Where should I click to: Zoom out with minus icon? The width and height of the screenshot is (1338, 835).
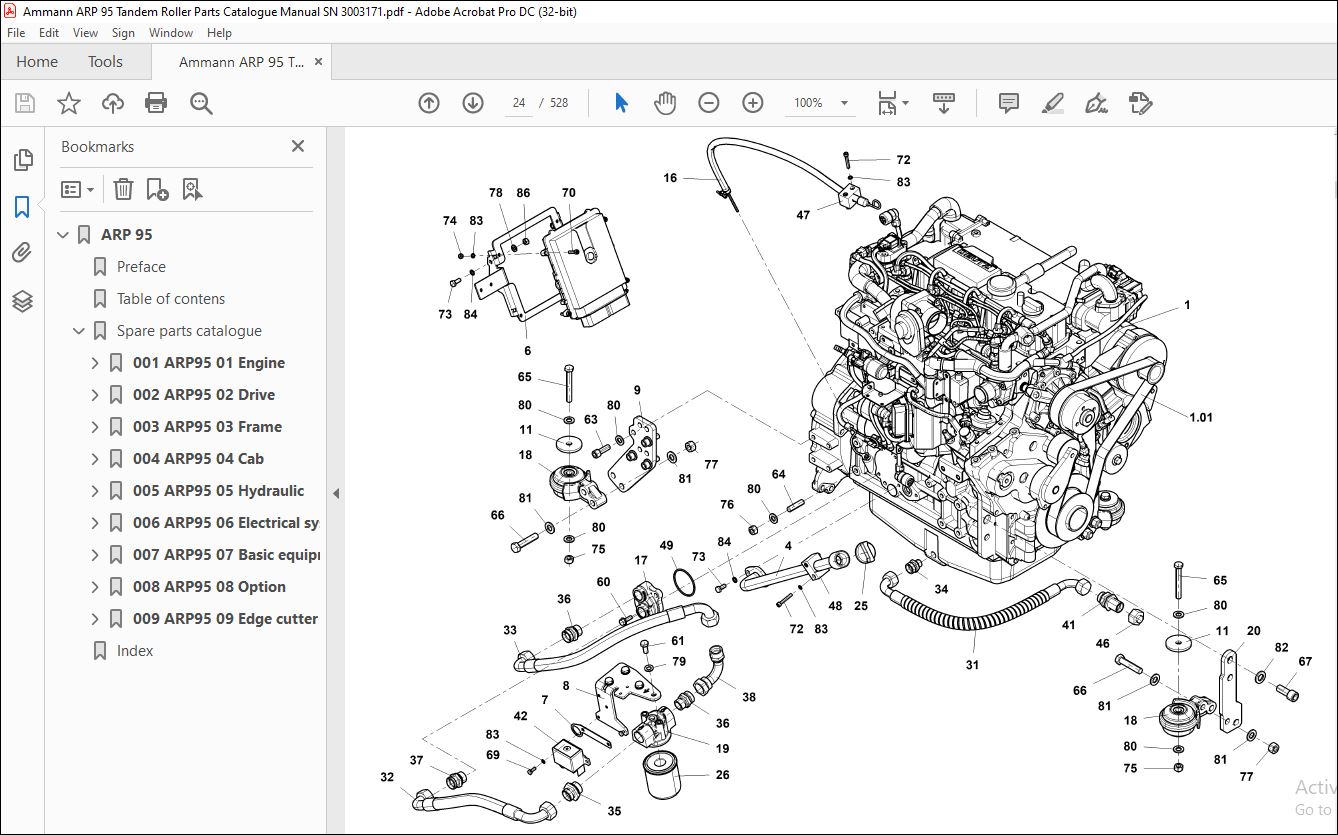point(709,103)
